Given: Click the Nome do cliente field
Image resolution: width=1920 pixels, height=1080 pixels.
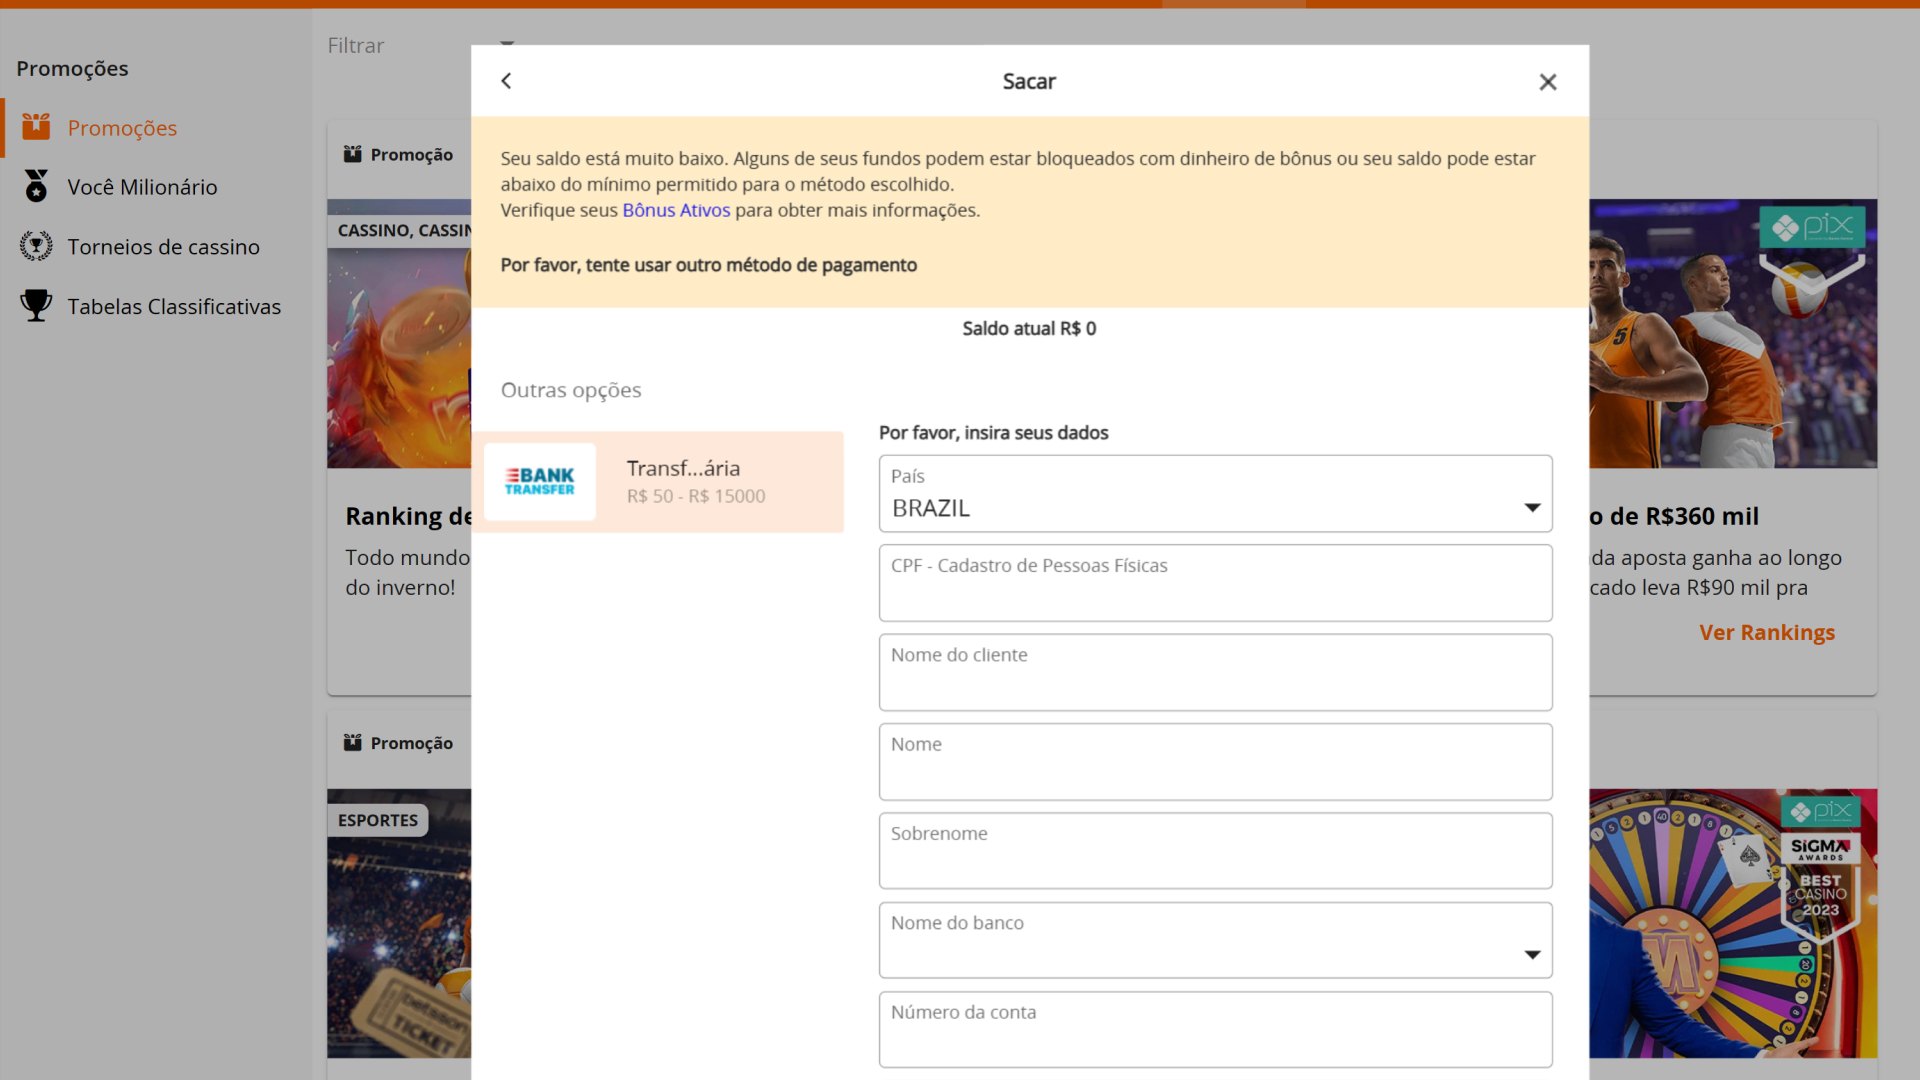Looking at the screenshot, I should 1215,672.
